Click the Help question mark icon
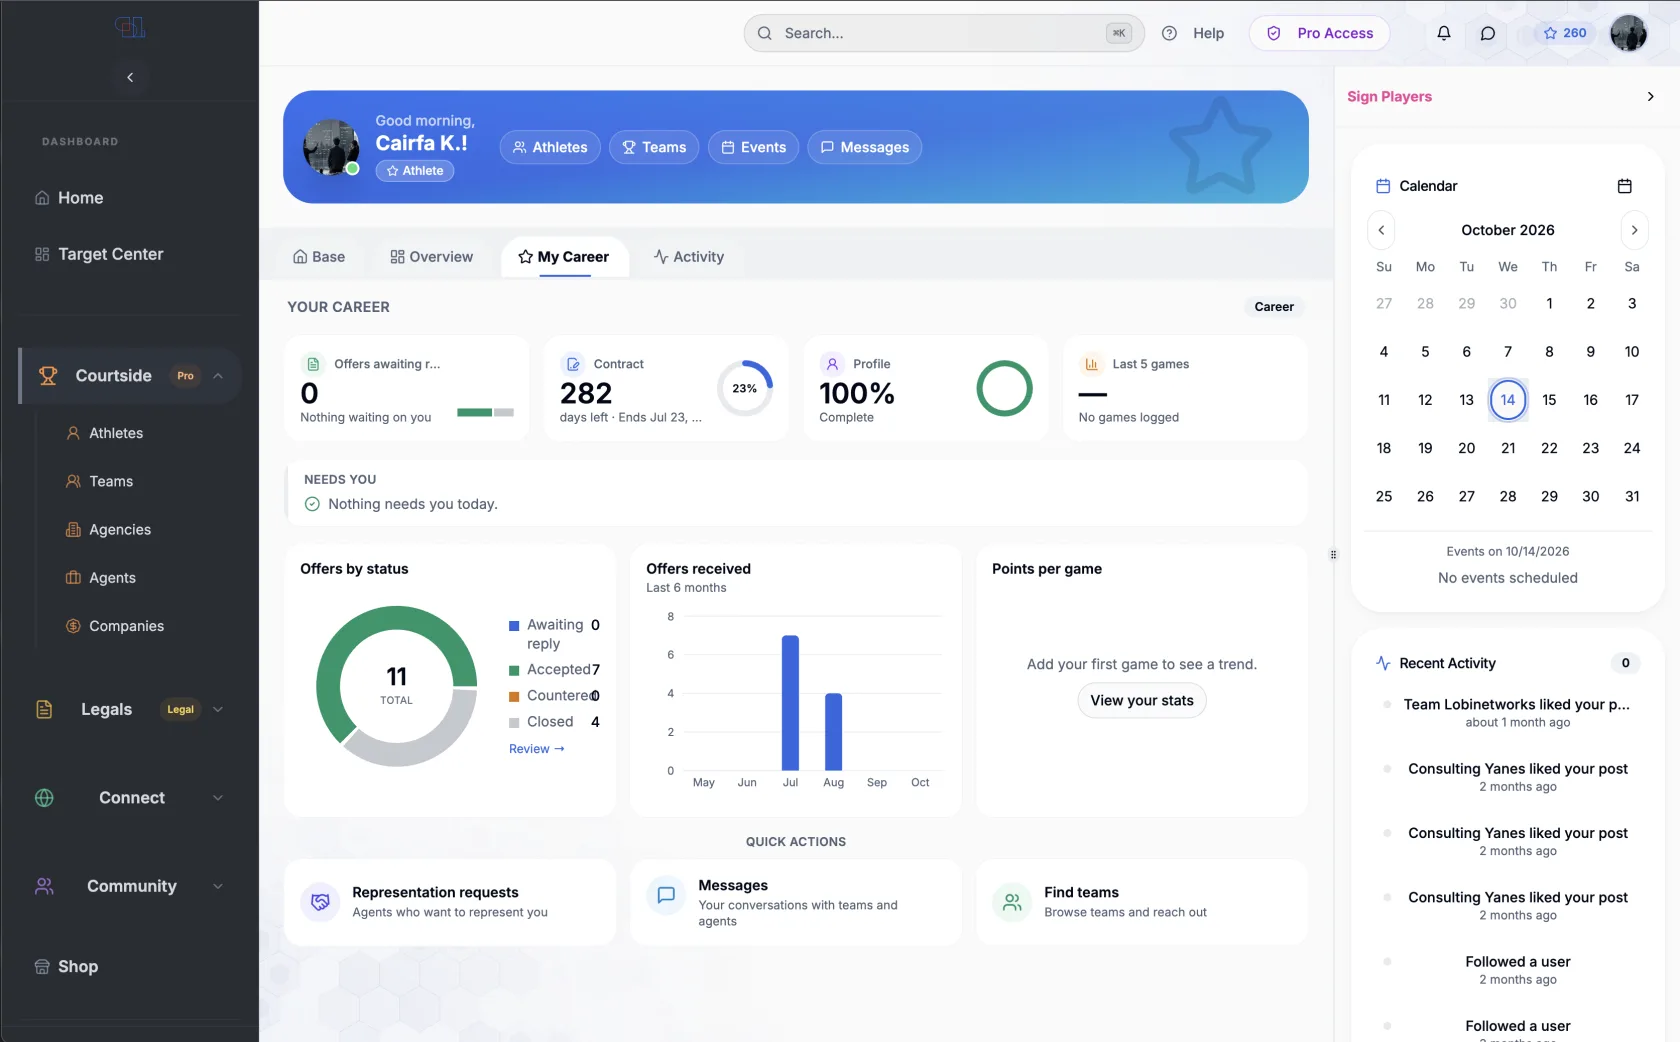This screenshot has height=1042, width=1680. [1169, 33]
